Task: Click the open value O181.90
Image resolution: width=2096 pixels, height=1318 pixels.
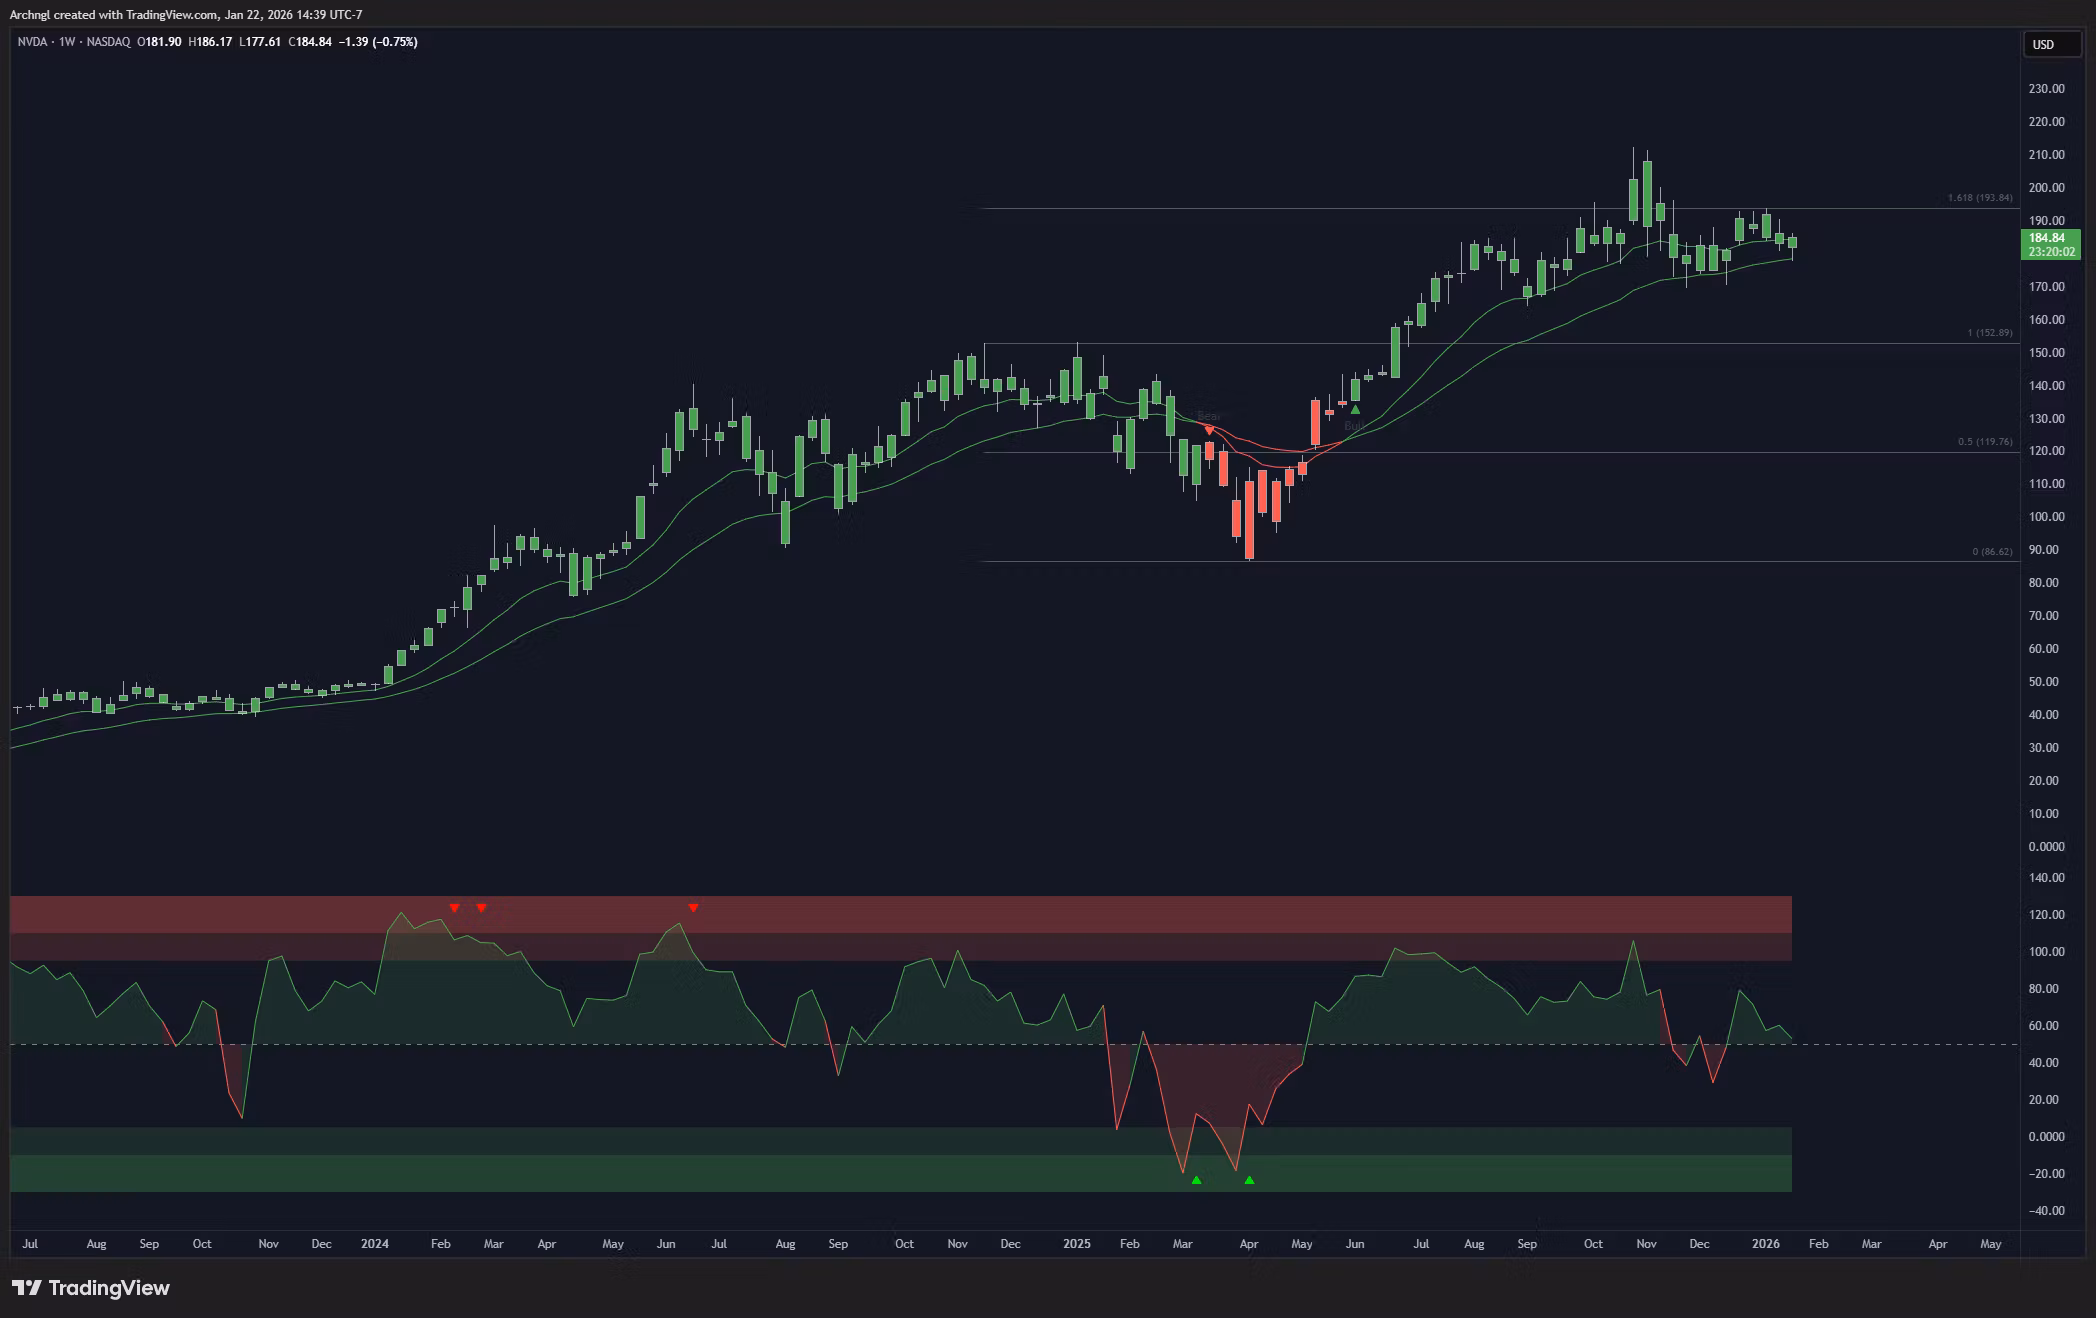Action: tap(159, 42)
